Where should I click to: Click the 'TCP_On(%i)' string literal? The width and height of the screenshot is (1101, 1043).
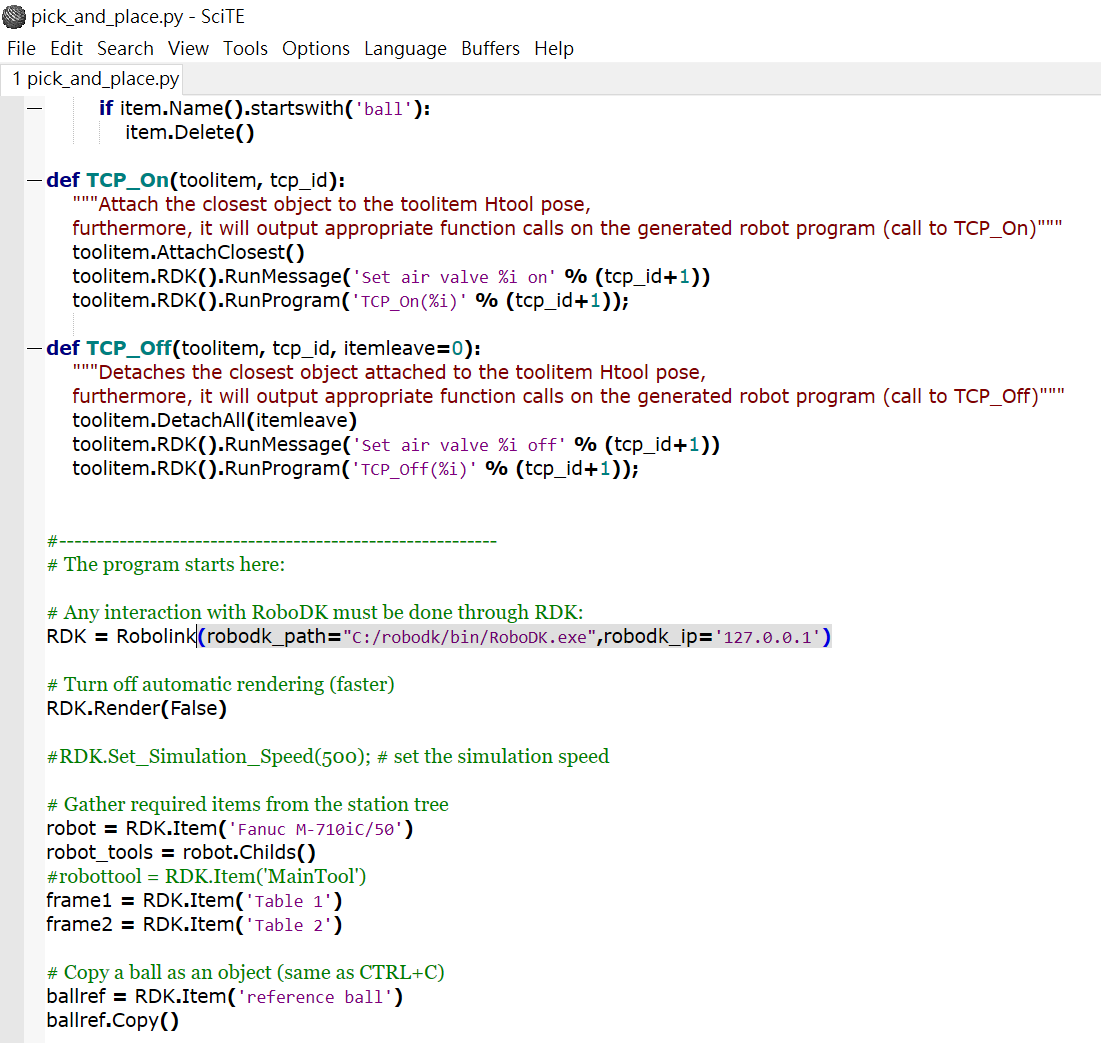[409, 301]
